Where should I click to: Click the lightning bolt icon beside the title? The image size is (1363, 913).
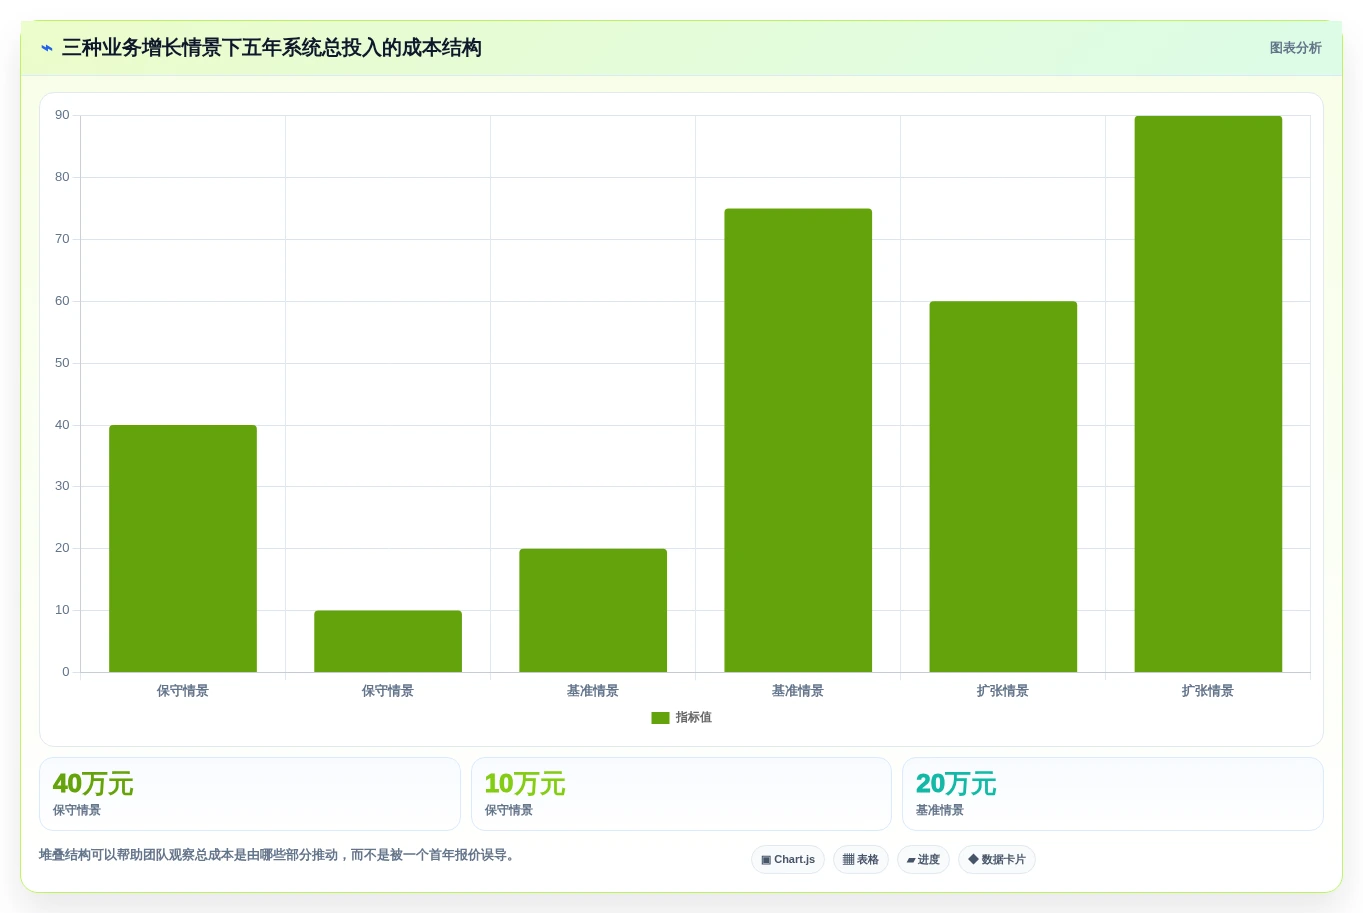point(47,48)
